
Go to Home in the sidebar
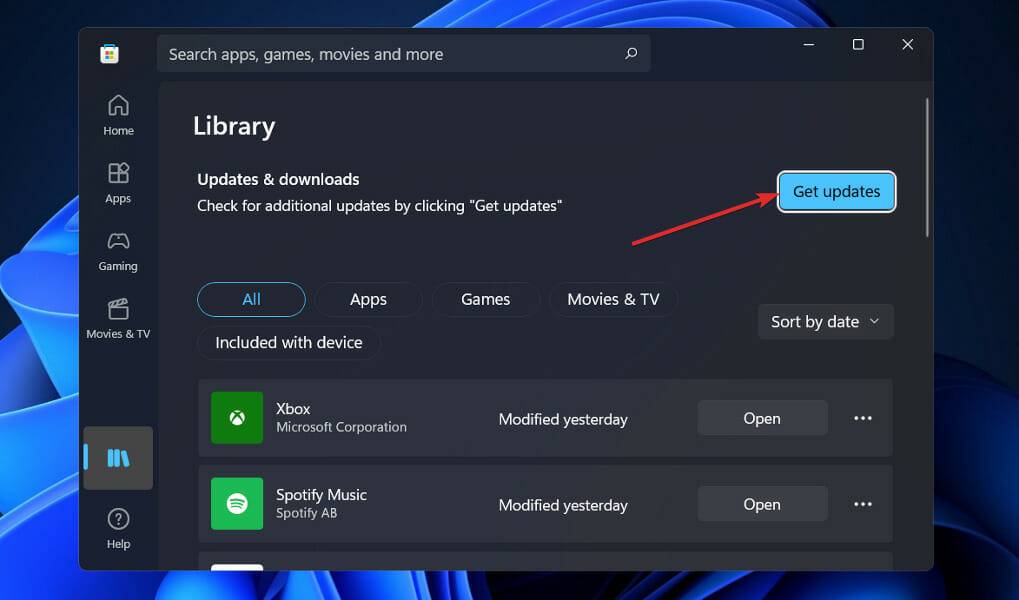(x=118, y=114)
